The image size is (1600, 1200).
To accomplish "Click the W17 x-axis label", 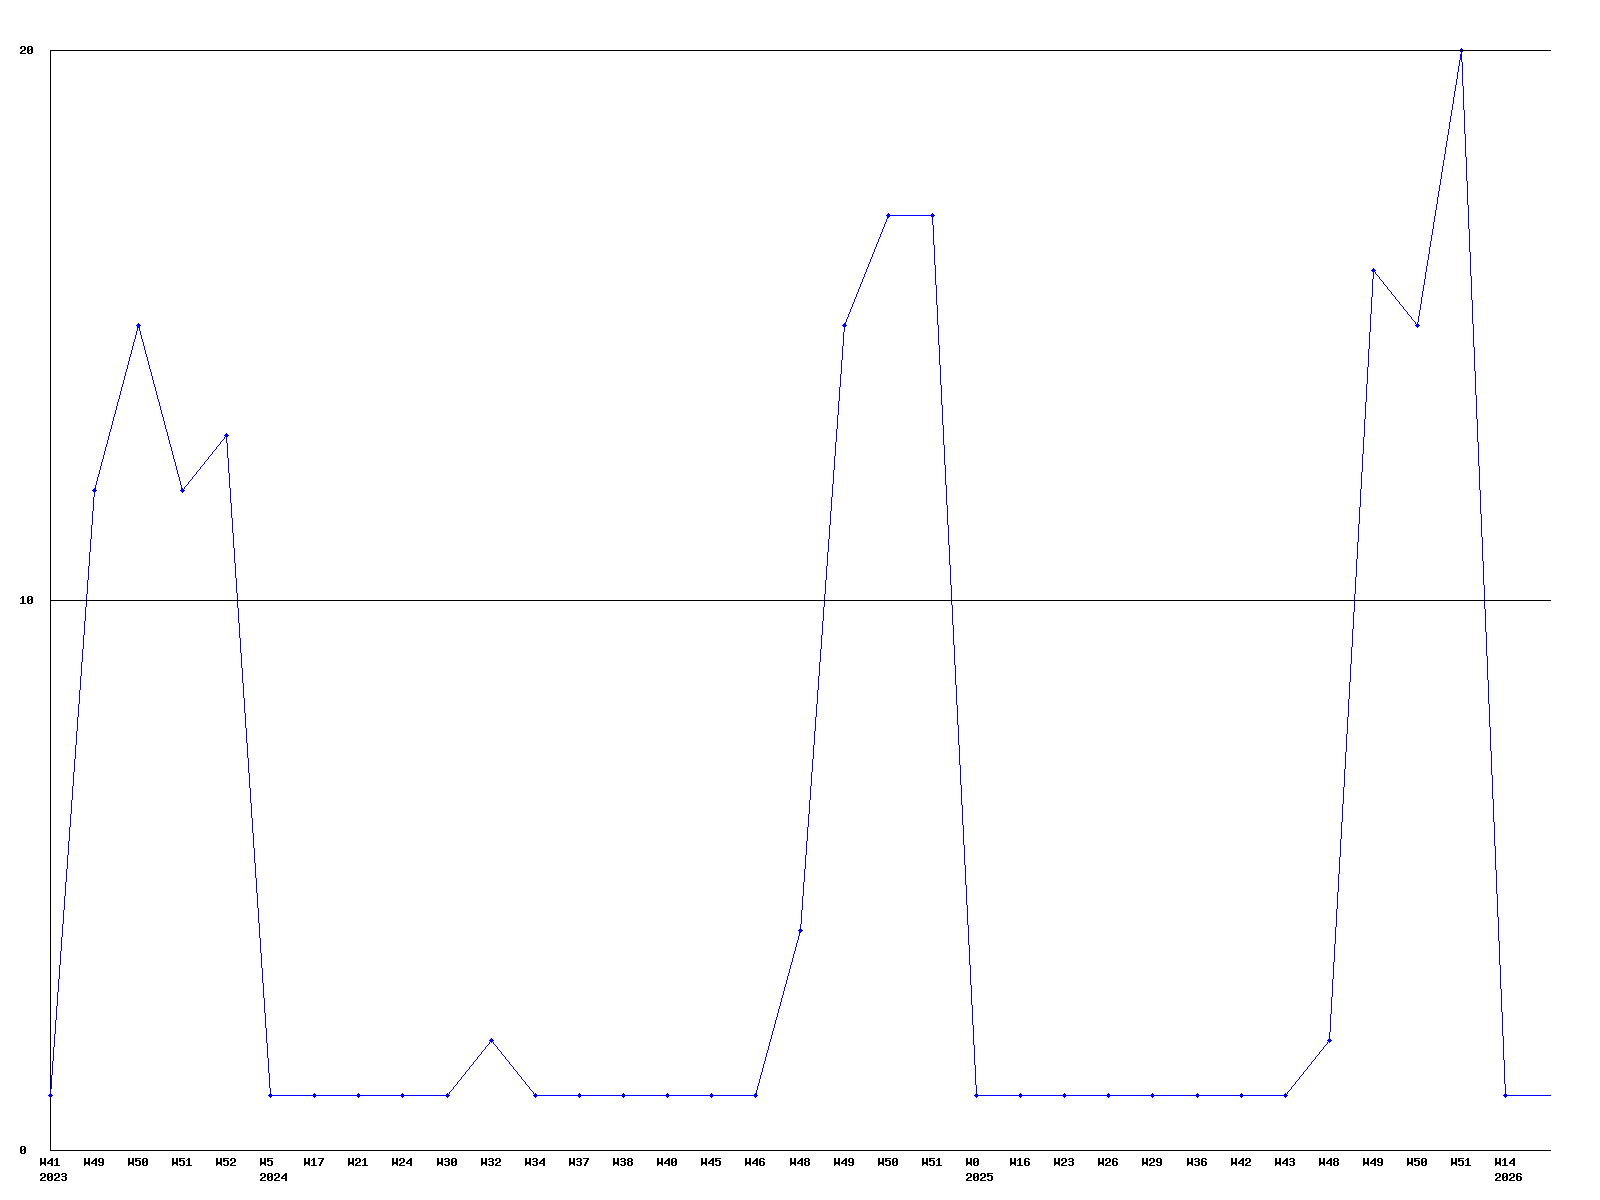I will click(x=314, y=1162).
